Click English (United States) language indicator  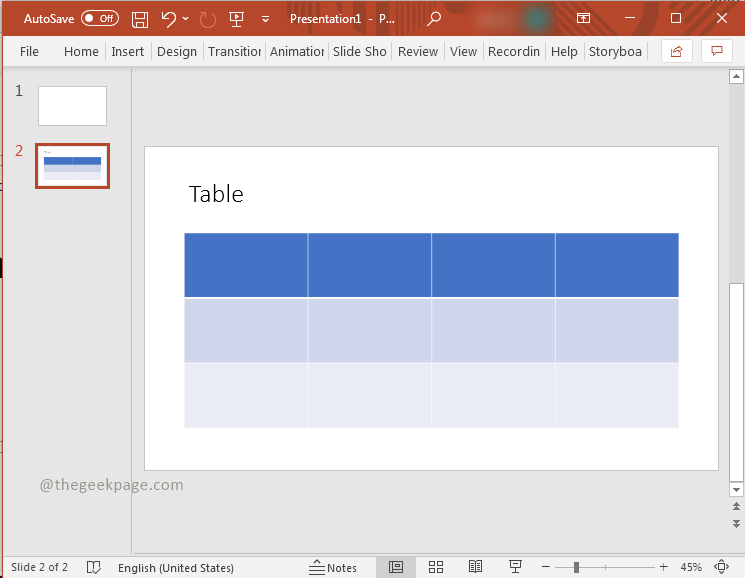176,568
